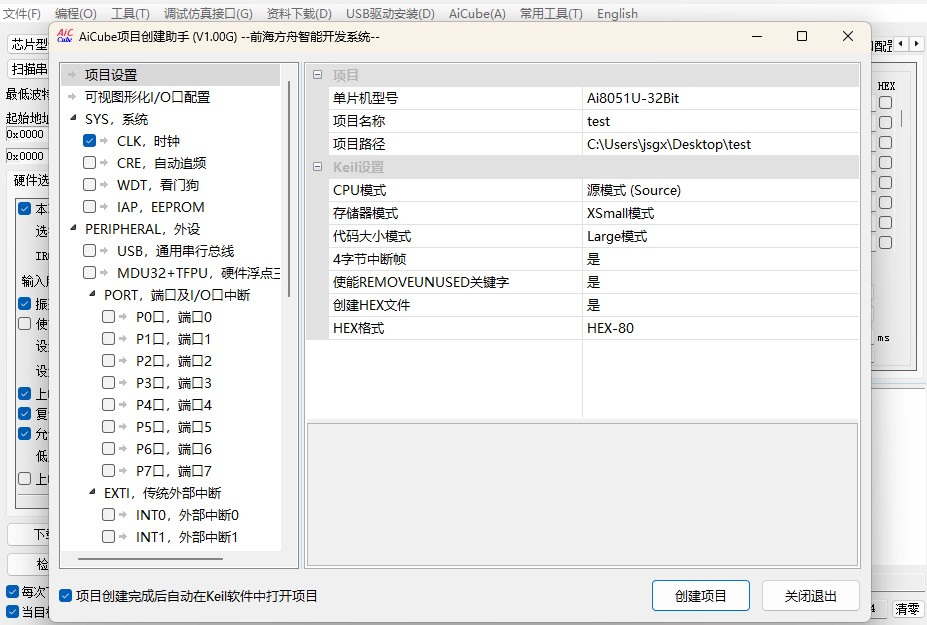This screenshot has width=927, height=625.
Task: Open the AiCube(A) menu
Action: click(477, 14)
